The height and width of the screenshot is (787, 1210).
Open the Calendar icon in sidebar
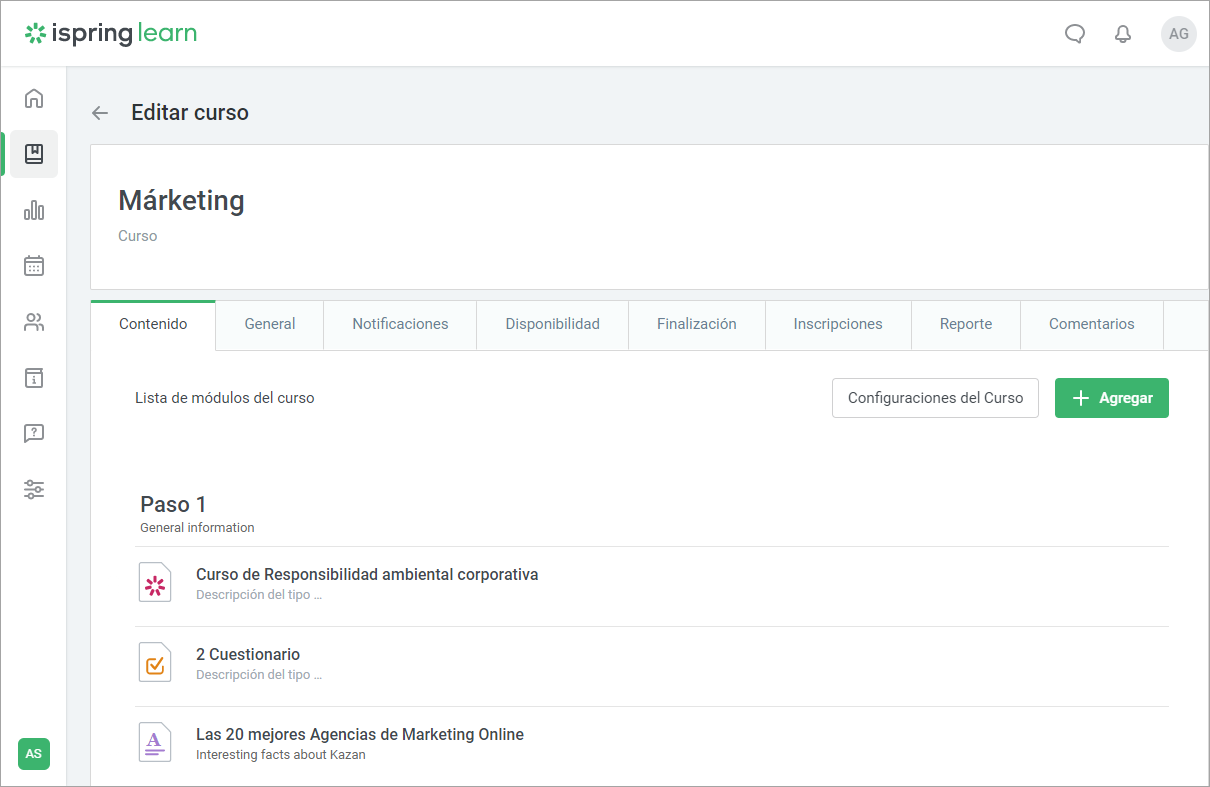(34, 266)
